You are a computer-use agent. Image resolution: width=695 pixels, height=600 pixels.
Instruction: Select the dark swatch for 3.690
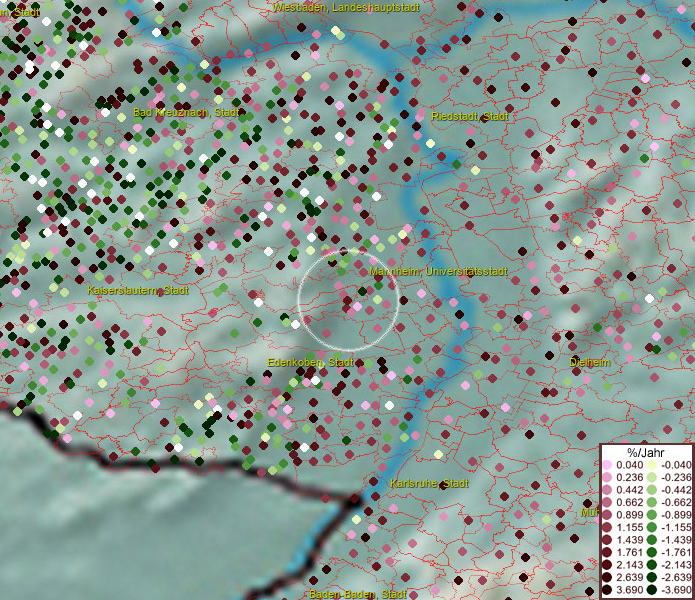tap(607, 590)
